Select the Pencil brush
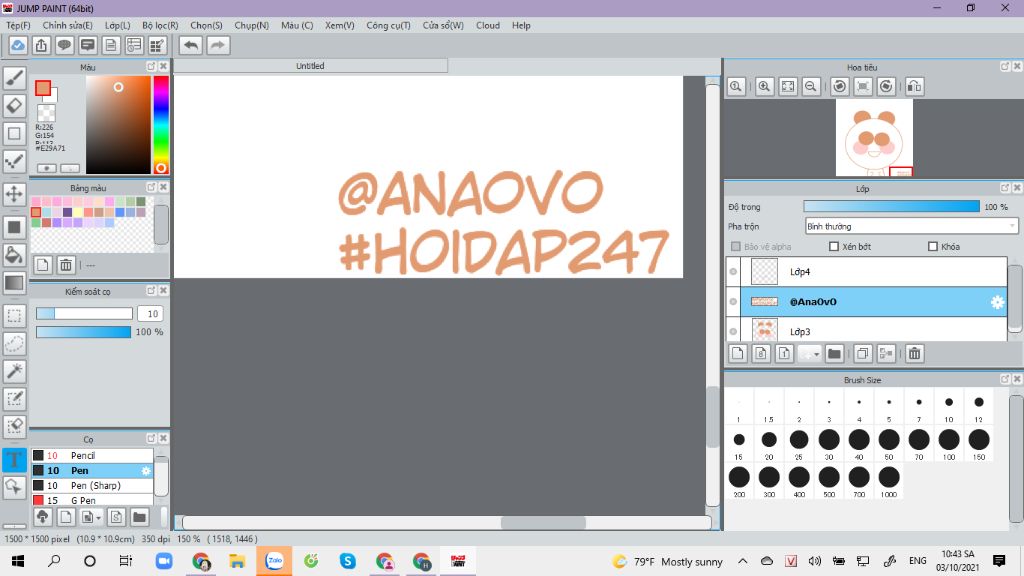This screenshot has width=1024, height=576. 92,455
